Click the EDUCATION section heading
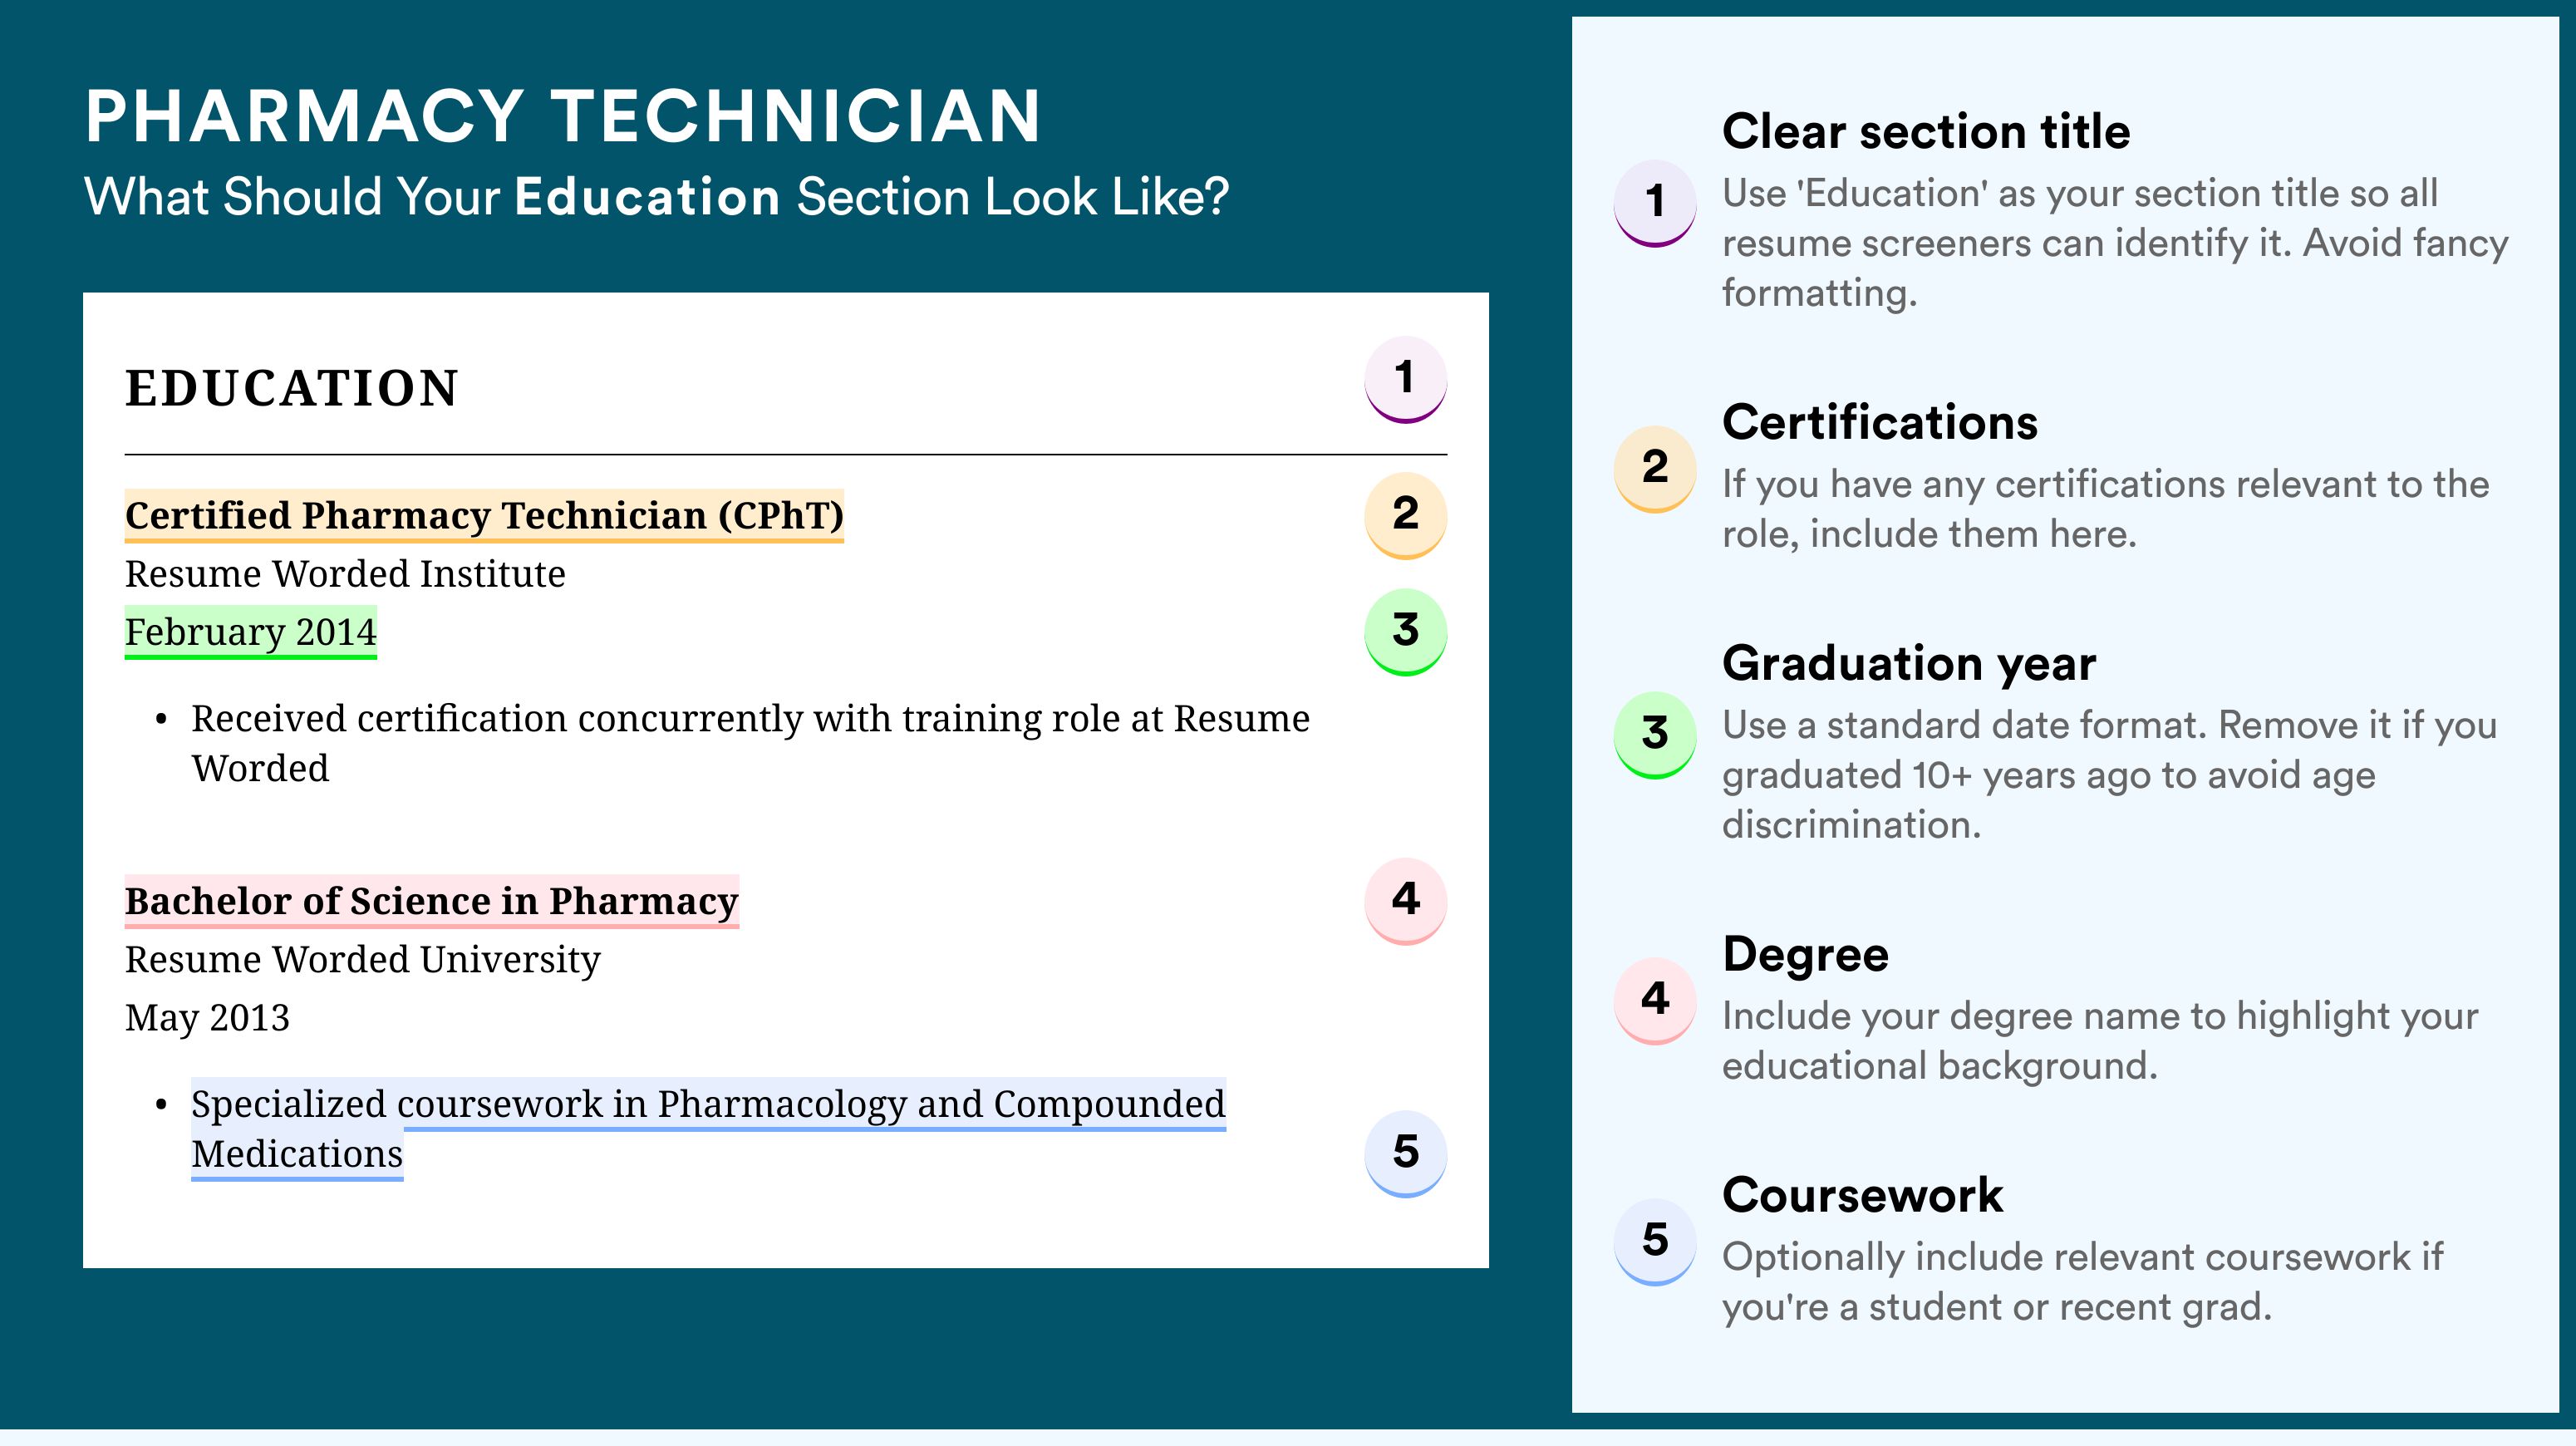 click(292, 388)
